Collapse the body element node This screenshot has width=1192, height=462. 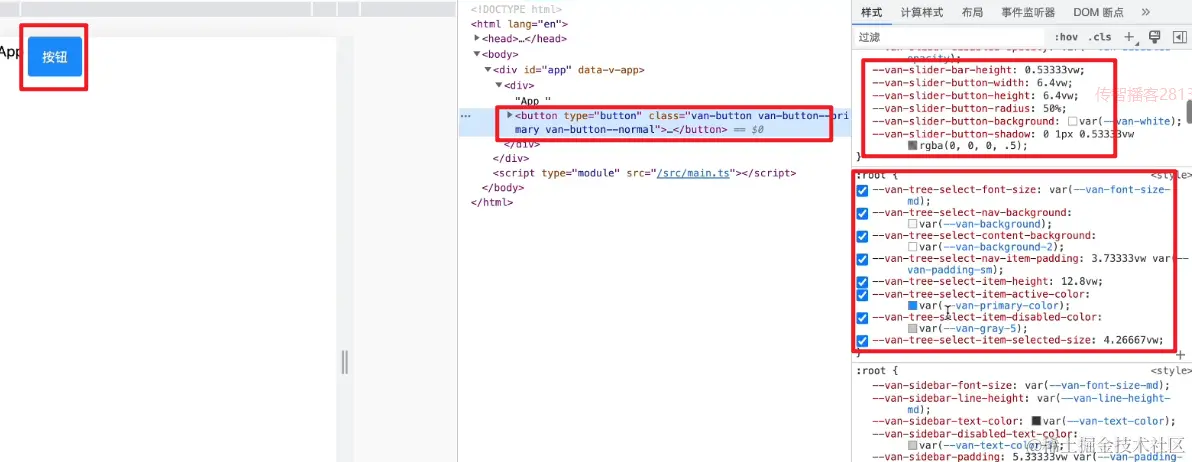click(x=477, y=54)
